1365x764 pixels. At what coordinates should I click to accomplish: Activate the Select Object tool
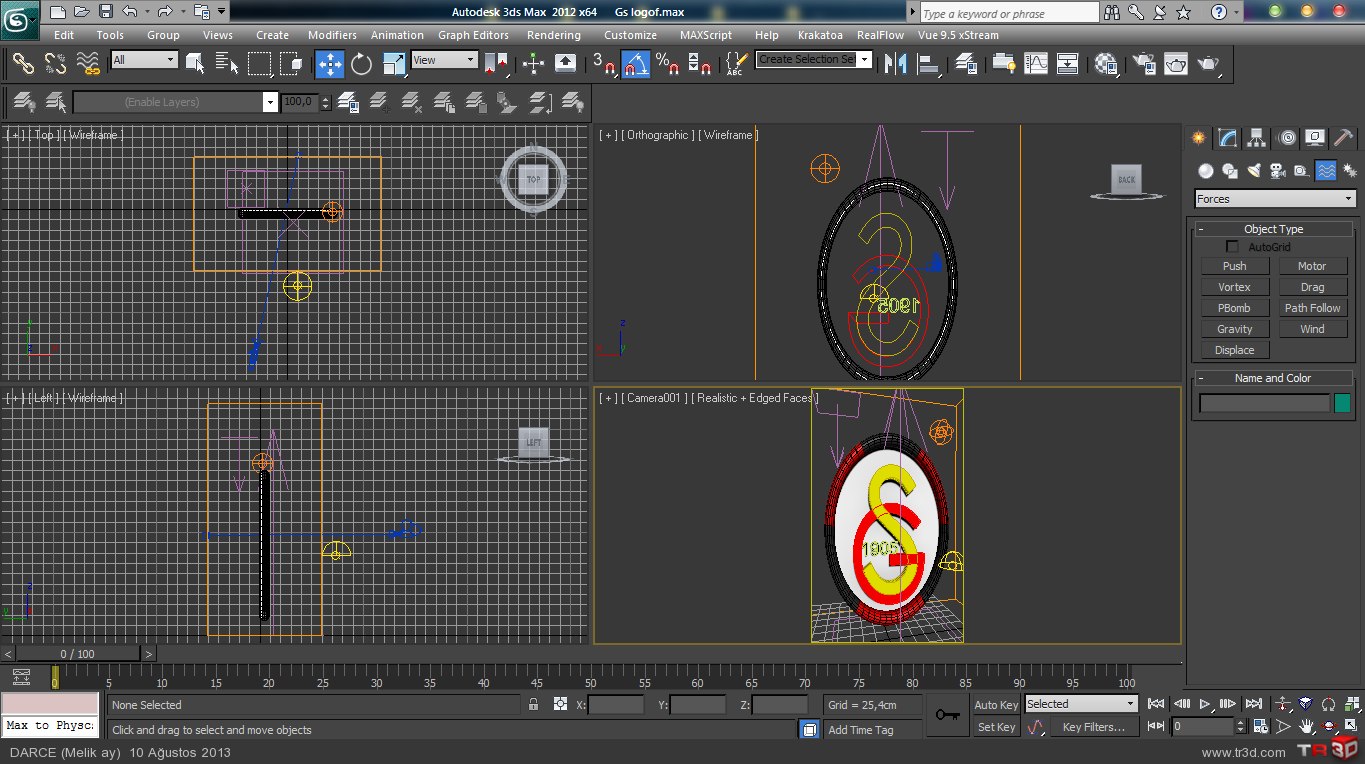[195, 64]
